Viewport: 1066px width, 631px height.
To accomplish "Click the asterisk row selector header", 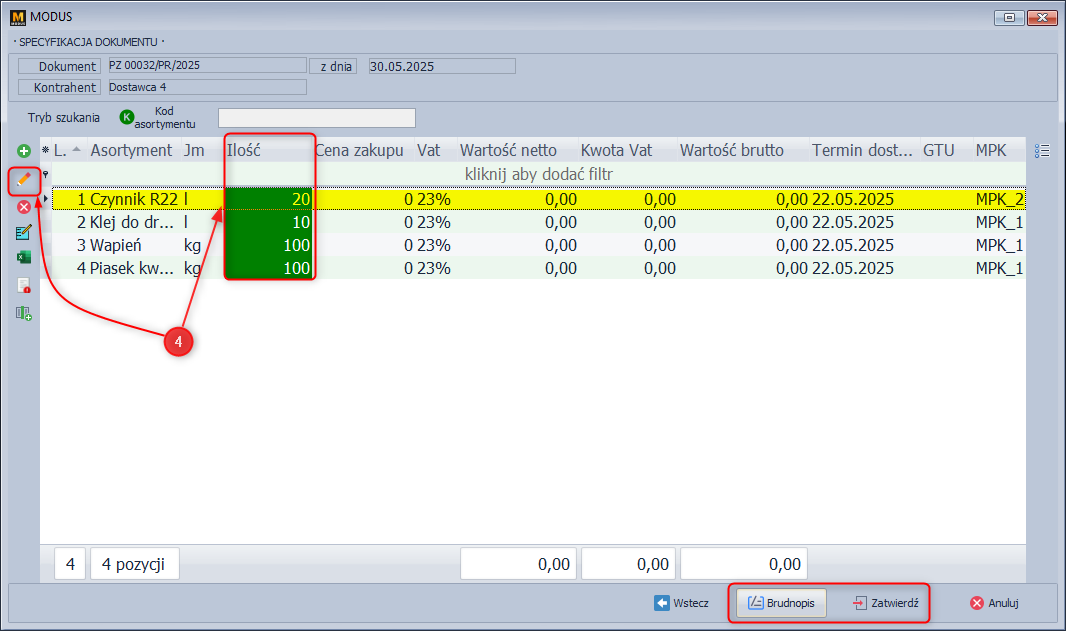I will coord(45,151).
